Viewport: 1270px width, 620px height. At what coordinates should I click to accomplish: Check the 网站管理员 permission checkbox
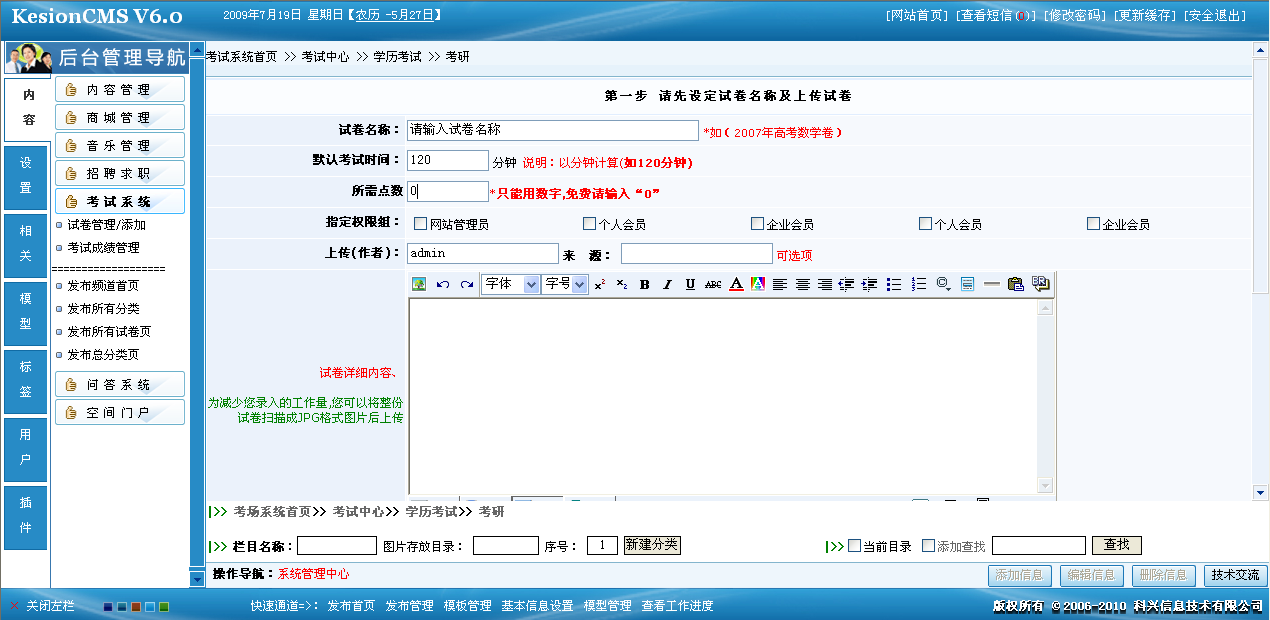tap(420, 223)
